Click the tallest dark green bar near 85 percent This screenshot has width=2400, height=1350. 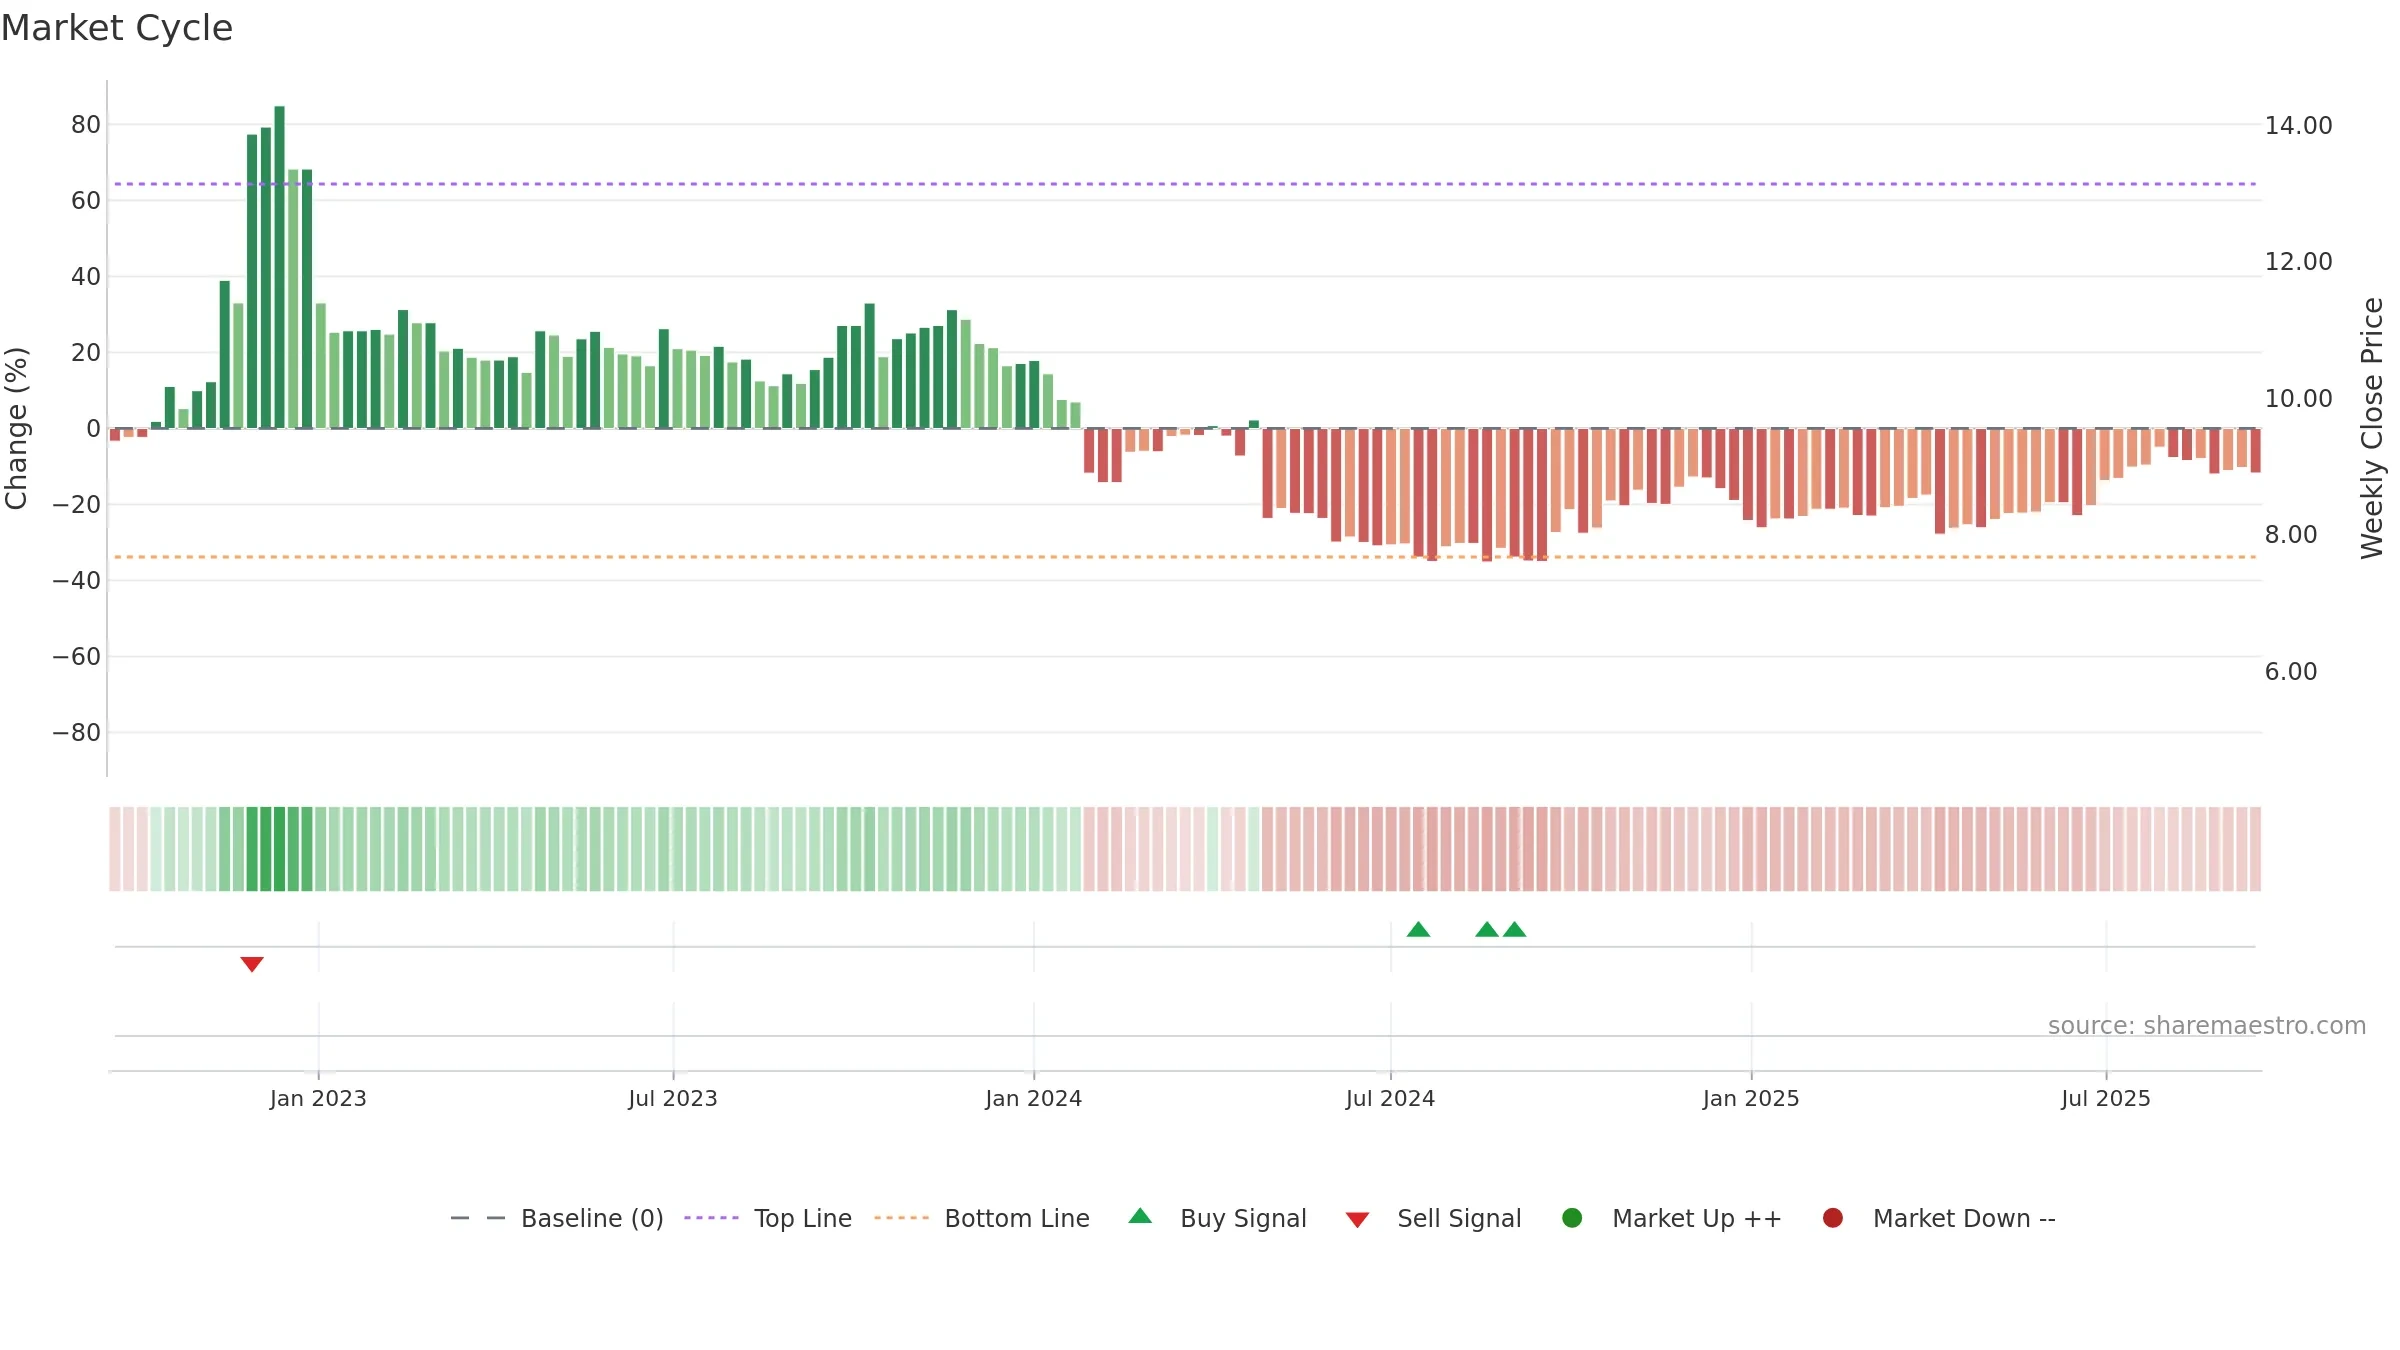click(x=280, y=267)
